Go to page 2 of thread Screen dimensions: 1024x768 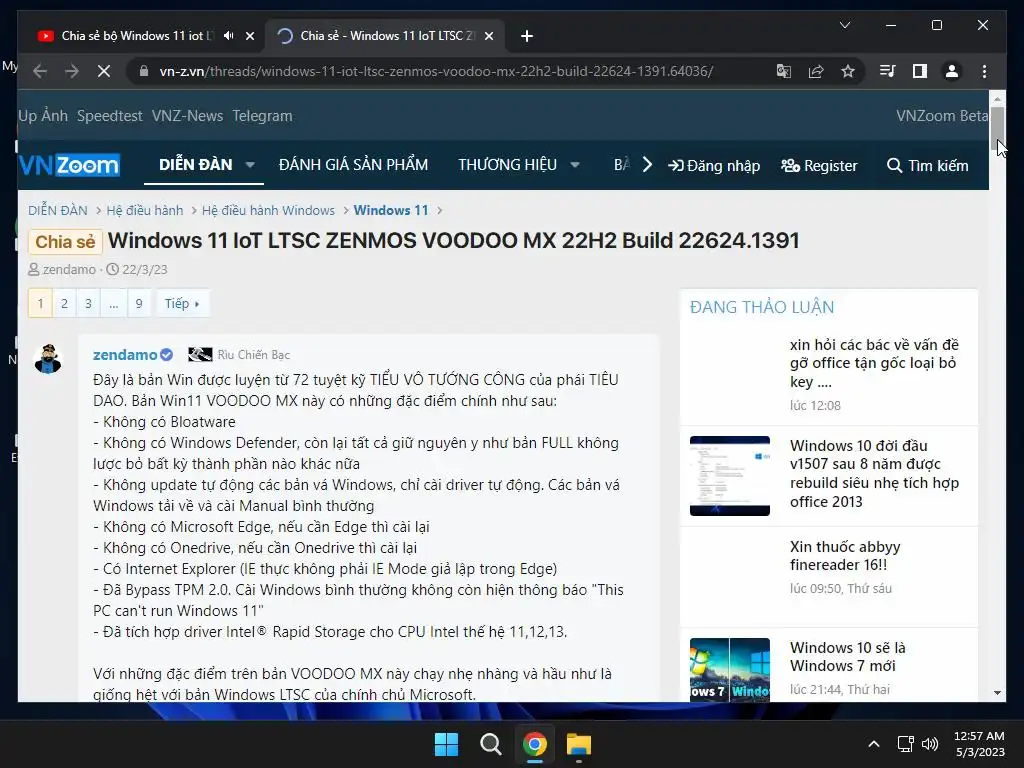(64, 303)
